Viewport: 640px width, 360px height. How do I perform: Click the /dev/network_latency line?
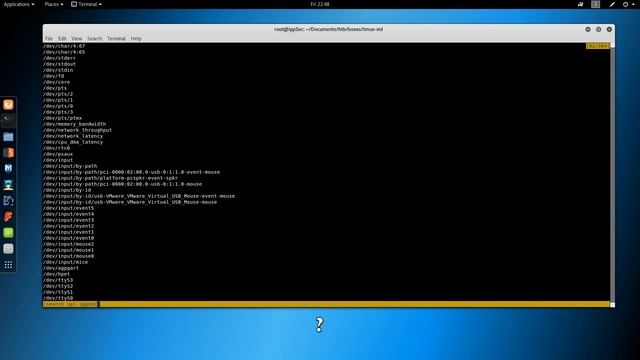click(73, 136)
